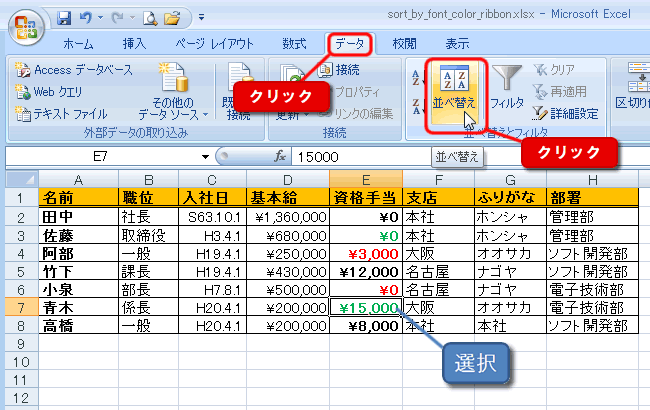Go to the 校閲 tab
Image resolution: width=650 pixels, height=410 pixels.
tap(404, 44)
